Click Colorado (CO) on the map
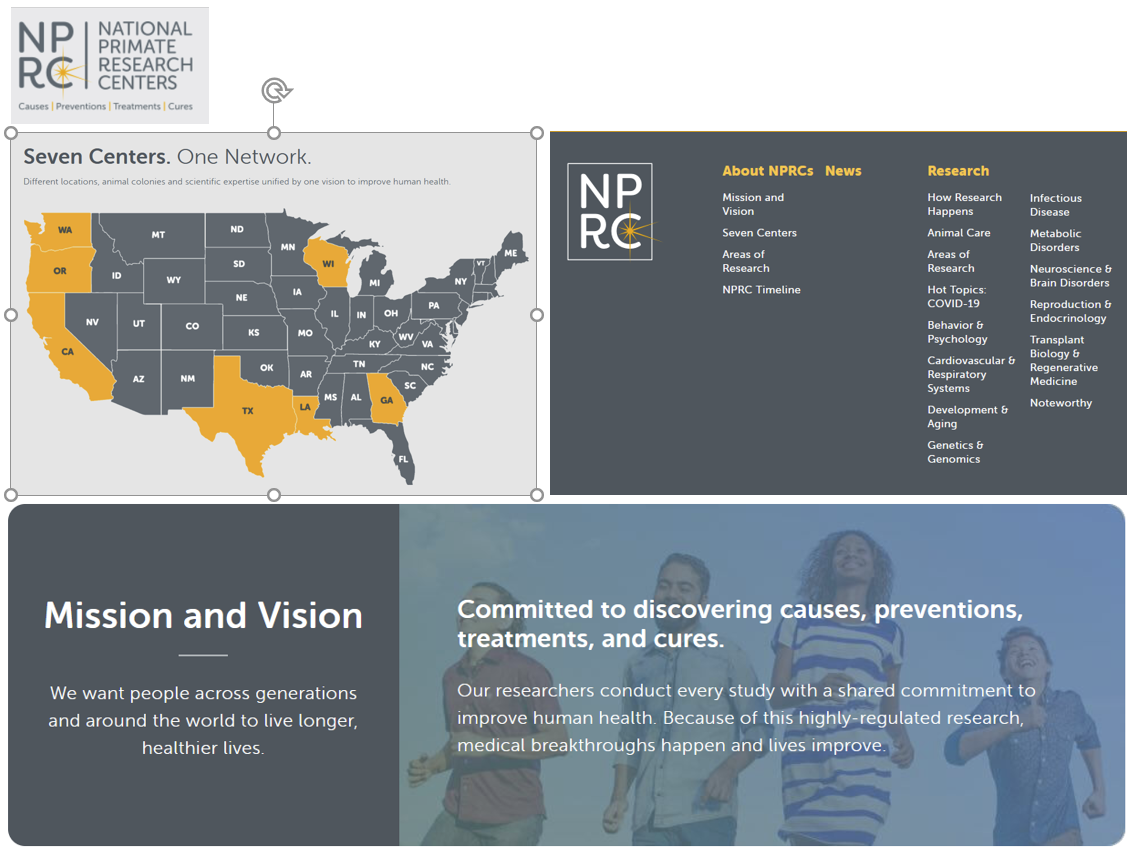This screenshot has height=853, width=1132. pyautogui.click(x=192, y=326)
